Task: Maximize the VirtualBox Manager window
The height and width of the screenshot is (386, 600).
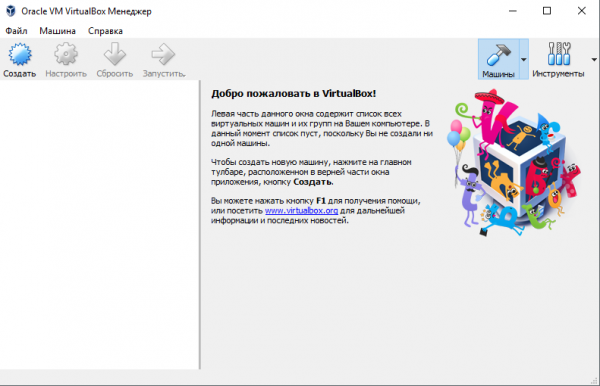Action: pyautogui.click(x=547, y=11)
